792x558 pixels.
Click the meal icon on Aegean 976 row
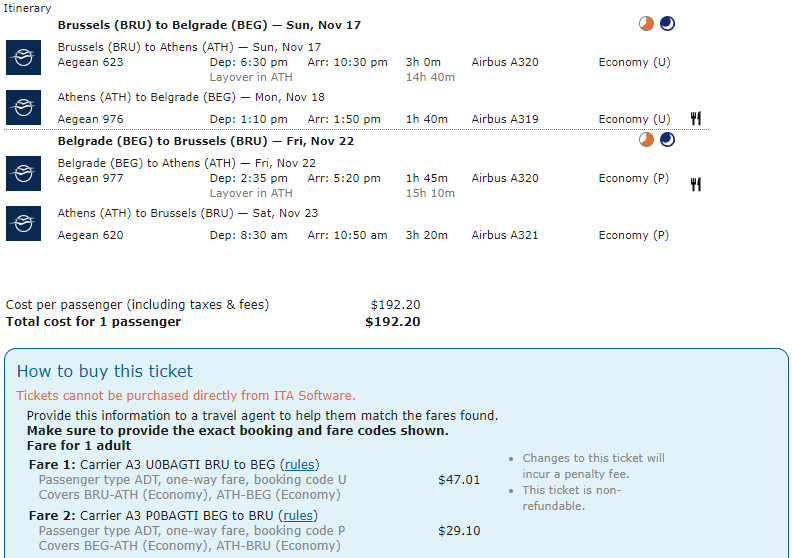point(696,119)
